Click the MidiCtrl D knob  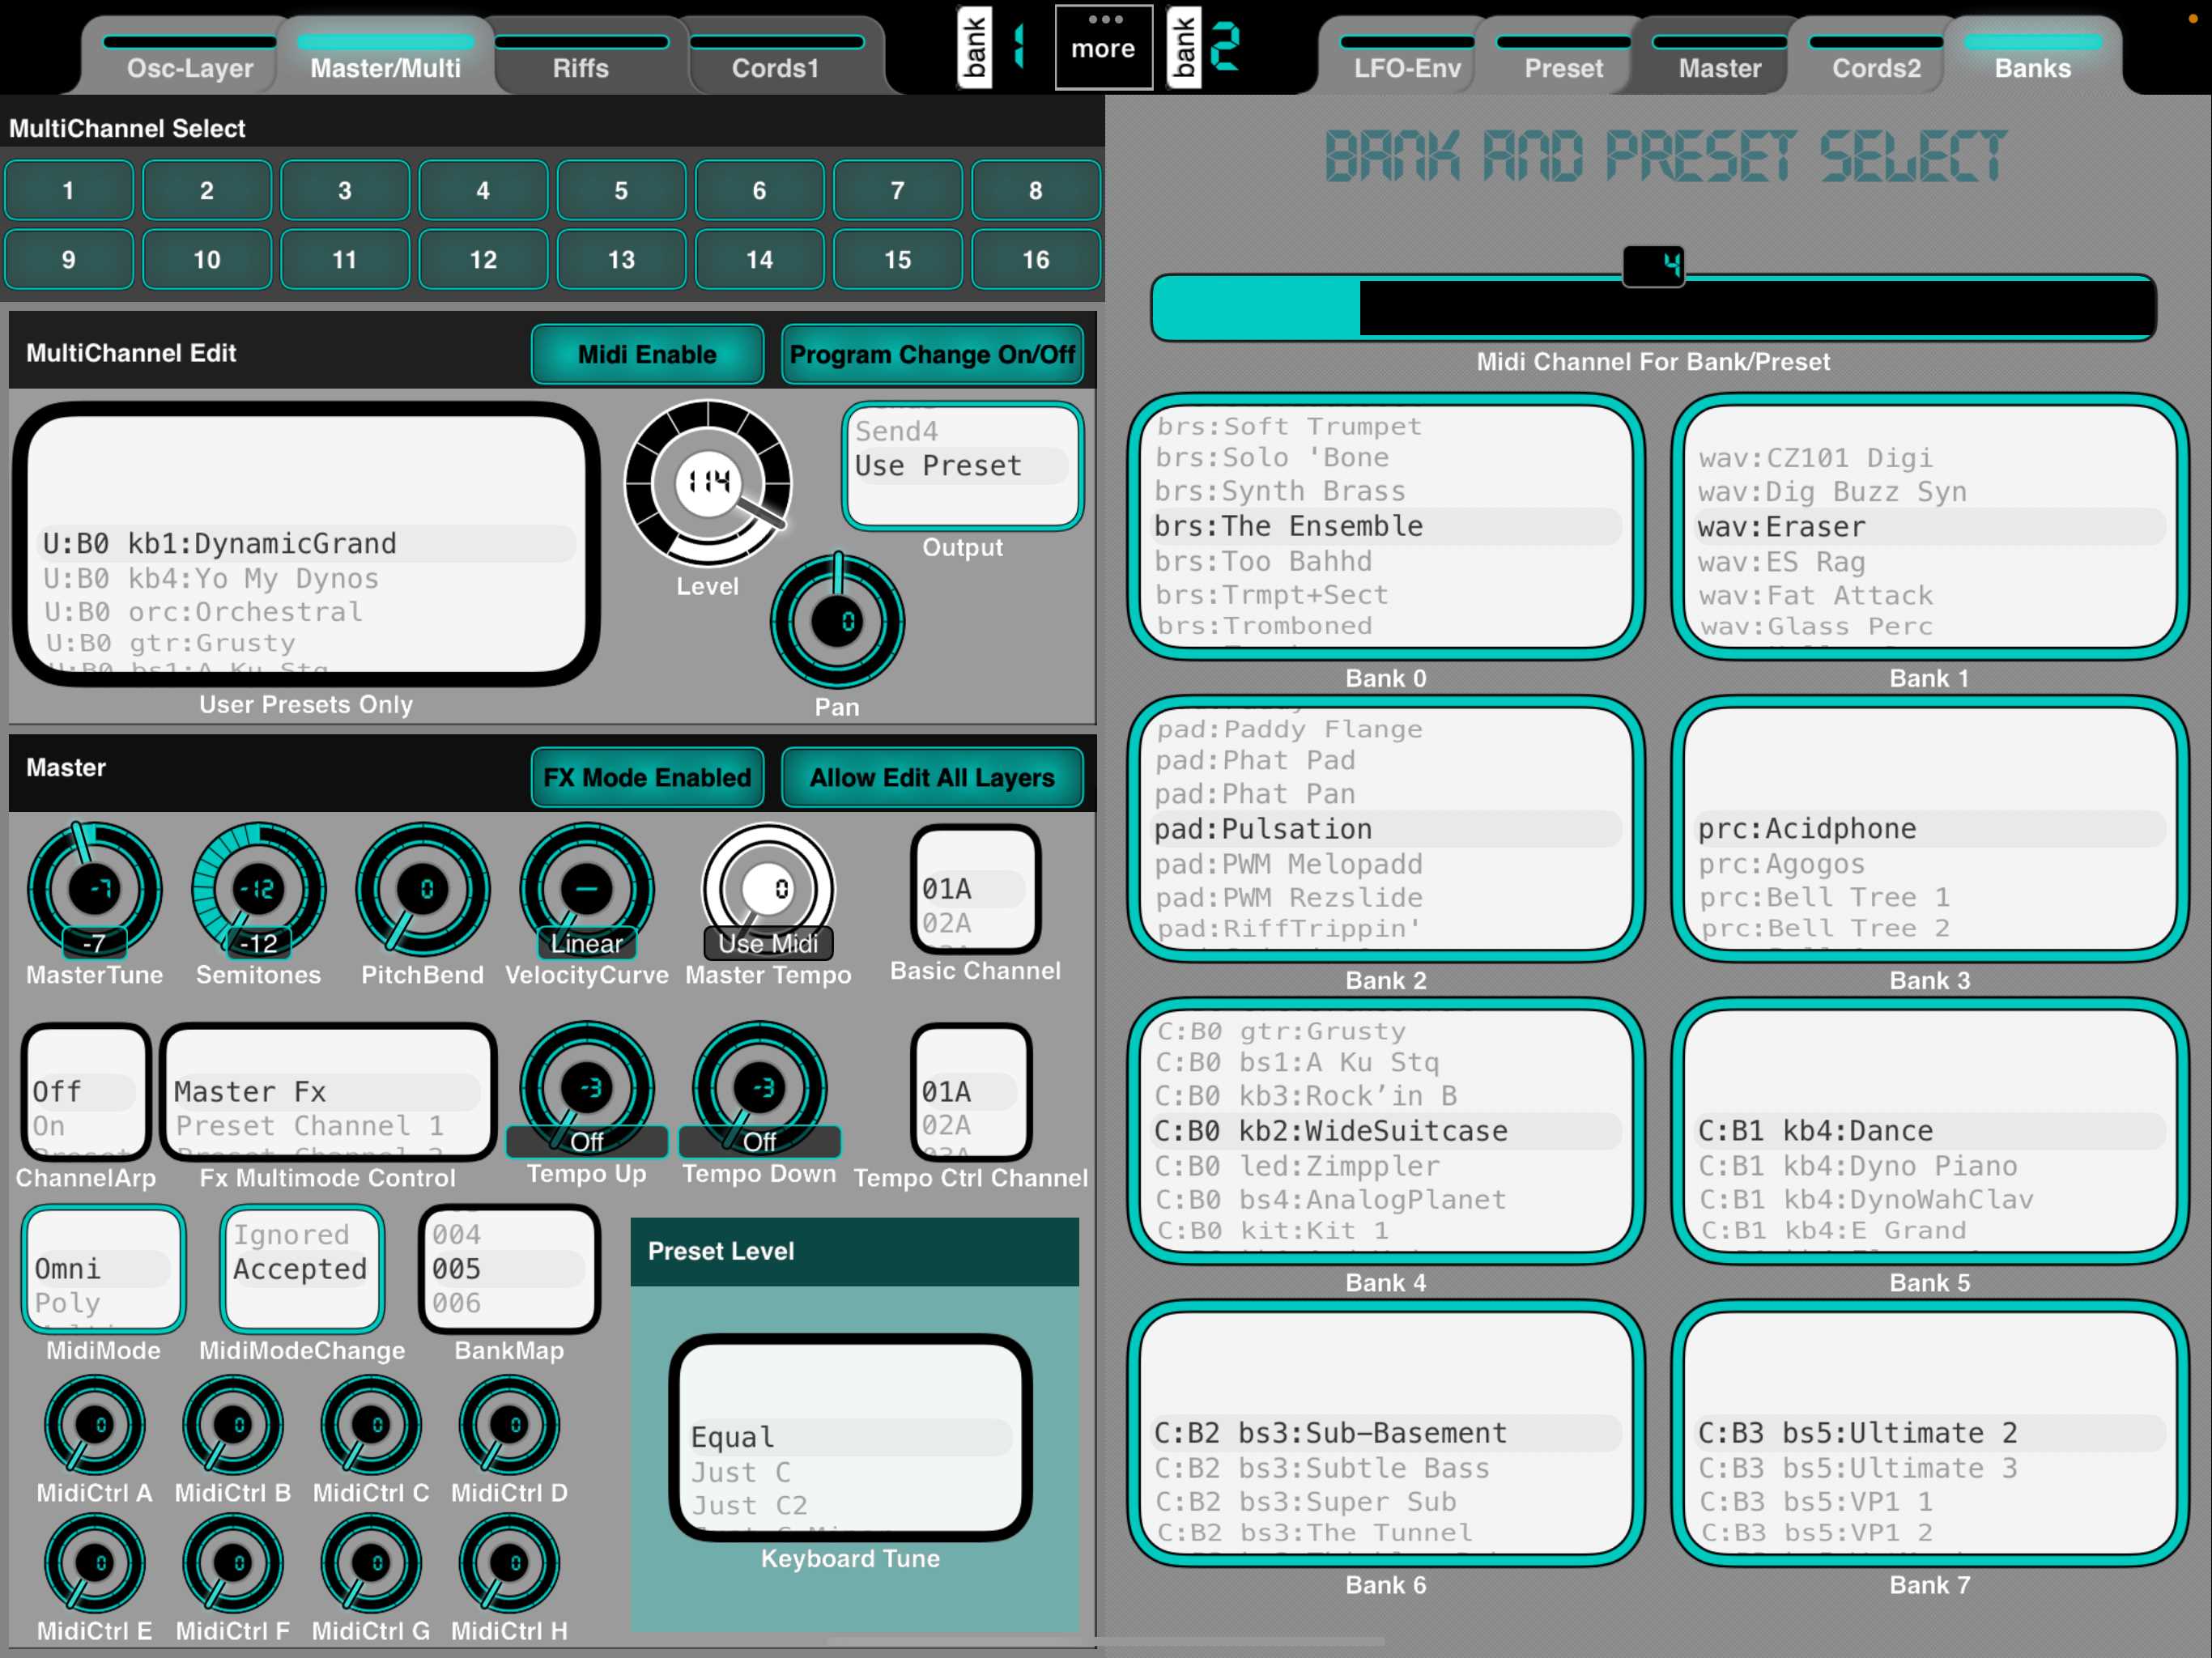point(509,1425)
